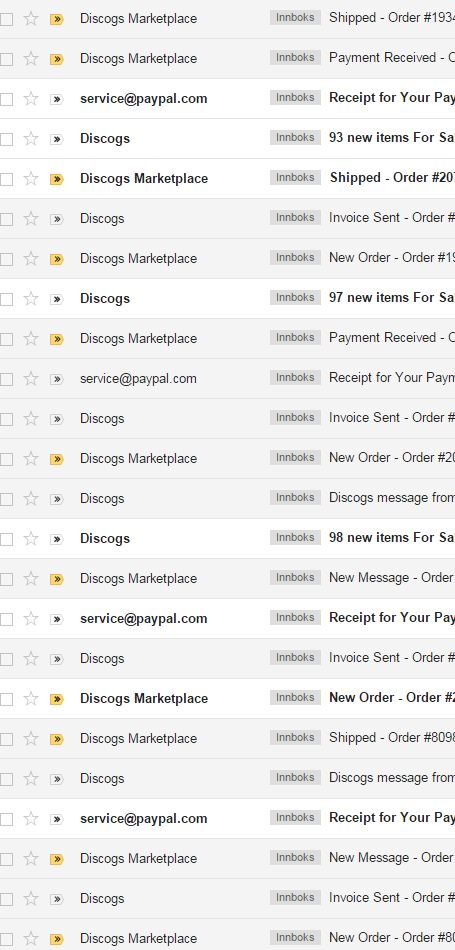Toggle importance marker on non-bold 'New Order #20'
Image resolution: width=455 pixels, height=950 pixels.
point(56,459)
